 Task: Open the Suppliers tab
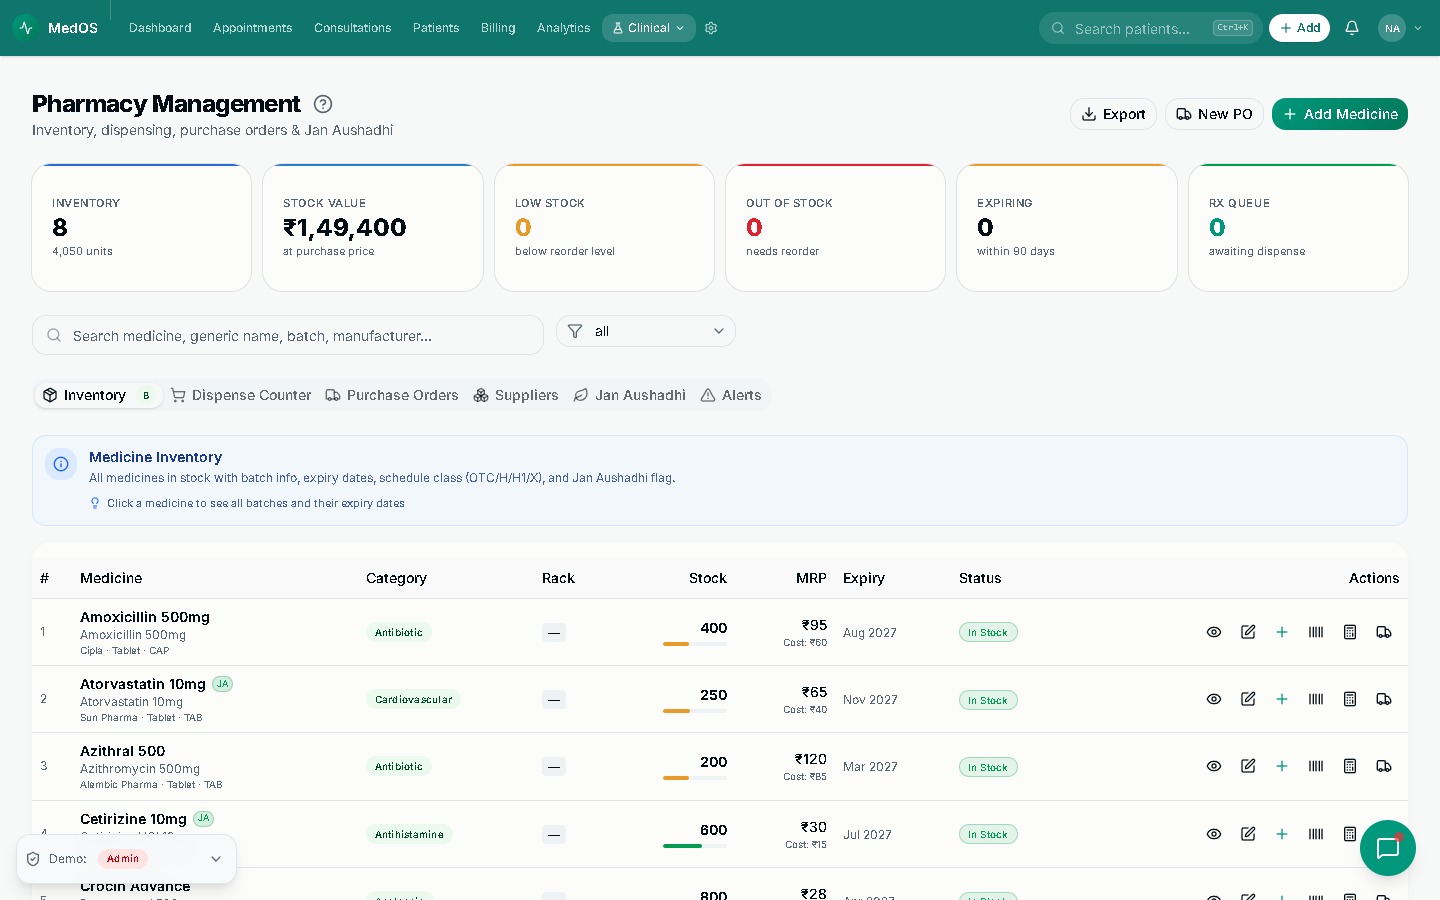(x=516, y=395)
